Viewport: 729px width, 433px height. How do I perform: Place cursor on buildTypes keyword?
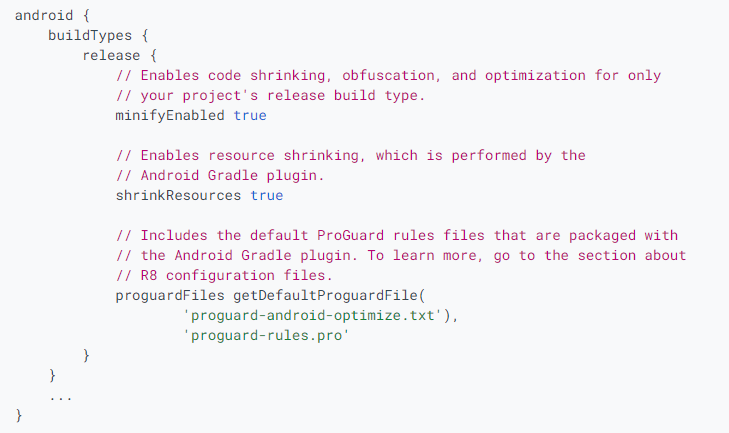pyautogui.click(x=90, y=35)
